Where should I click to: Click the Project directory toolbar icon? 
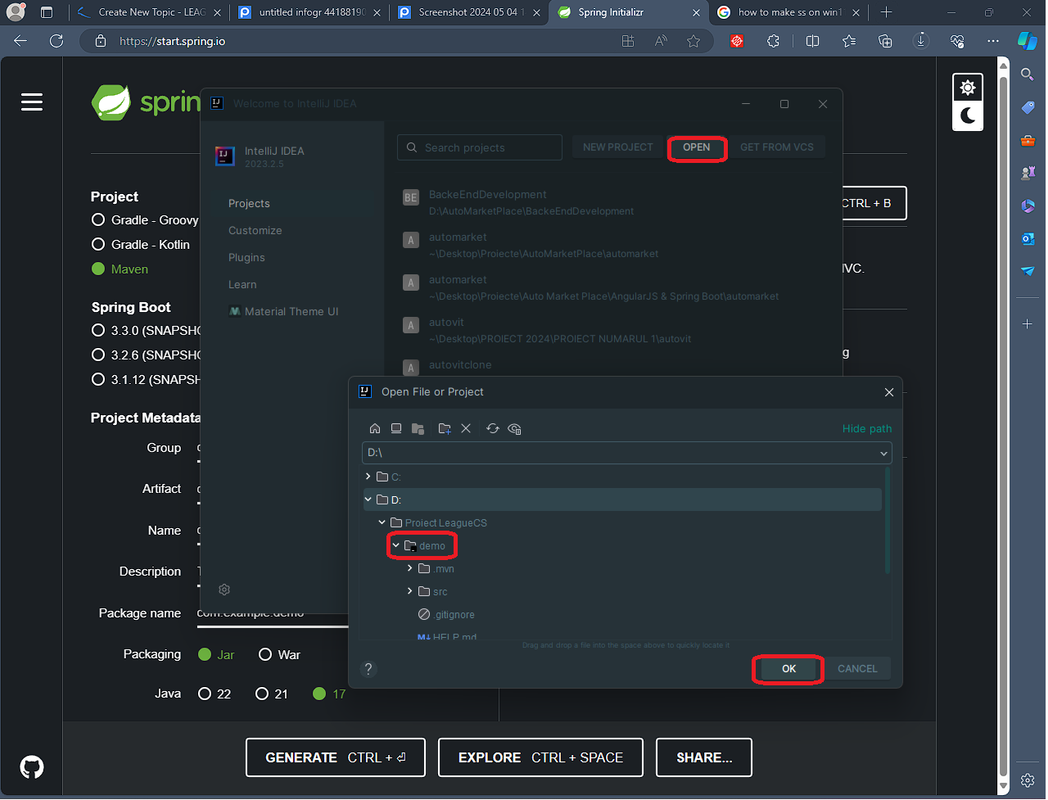(x=418, y=428)
